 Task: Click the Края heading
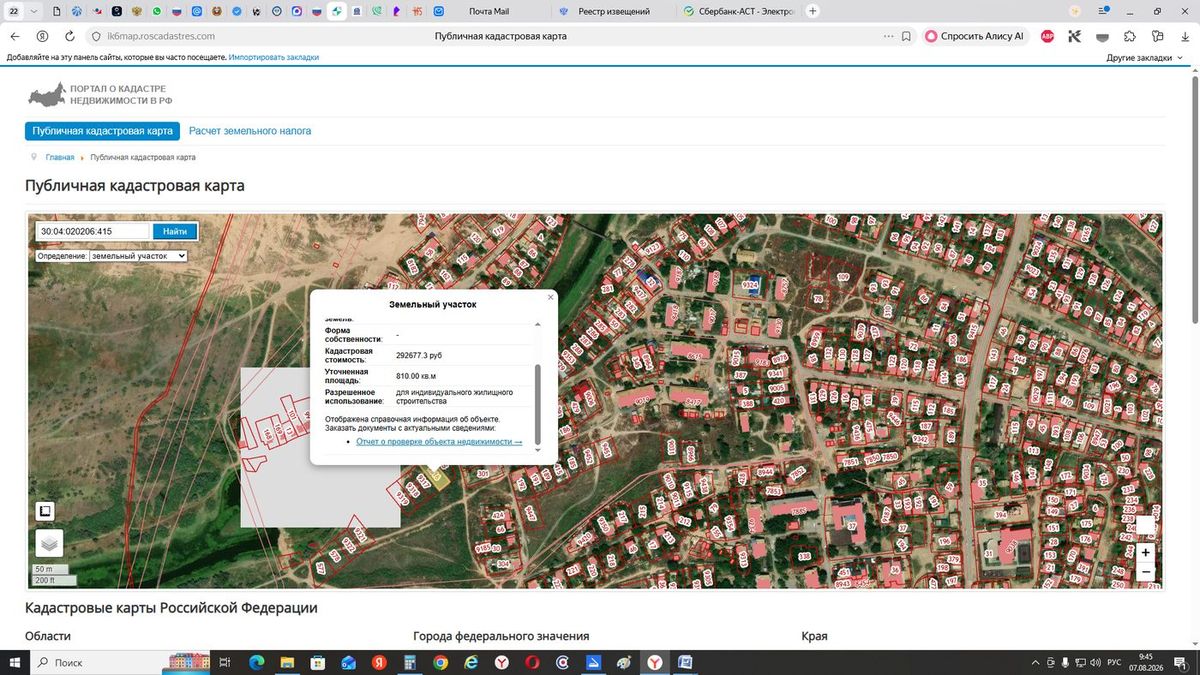pyautogui.click(x=814, y=636)
